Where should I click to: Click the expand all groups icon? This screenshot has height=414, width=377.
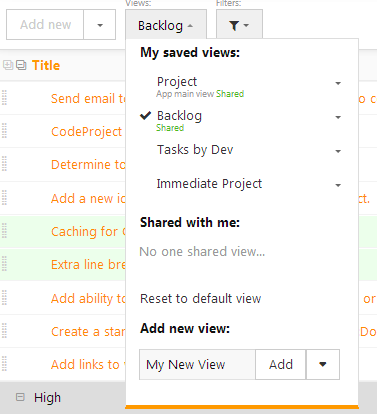8,65
